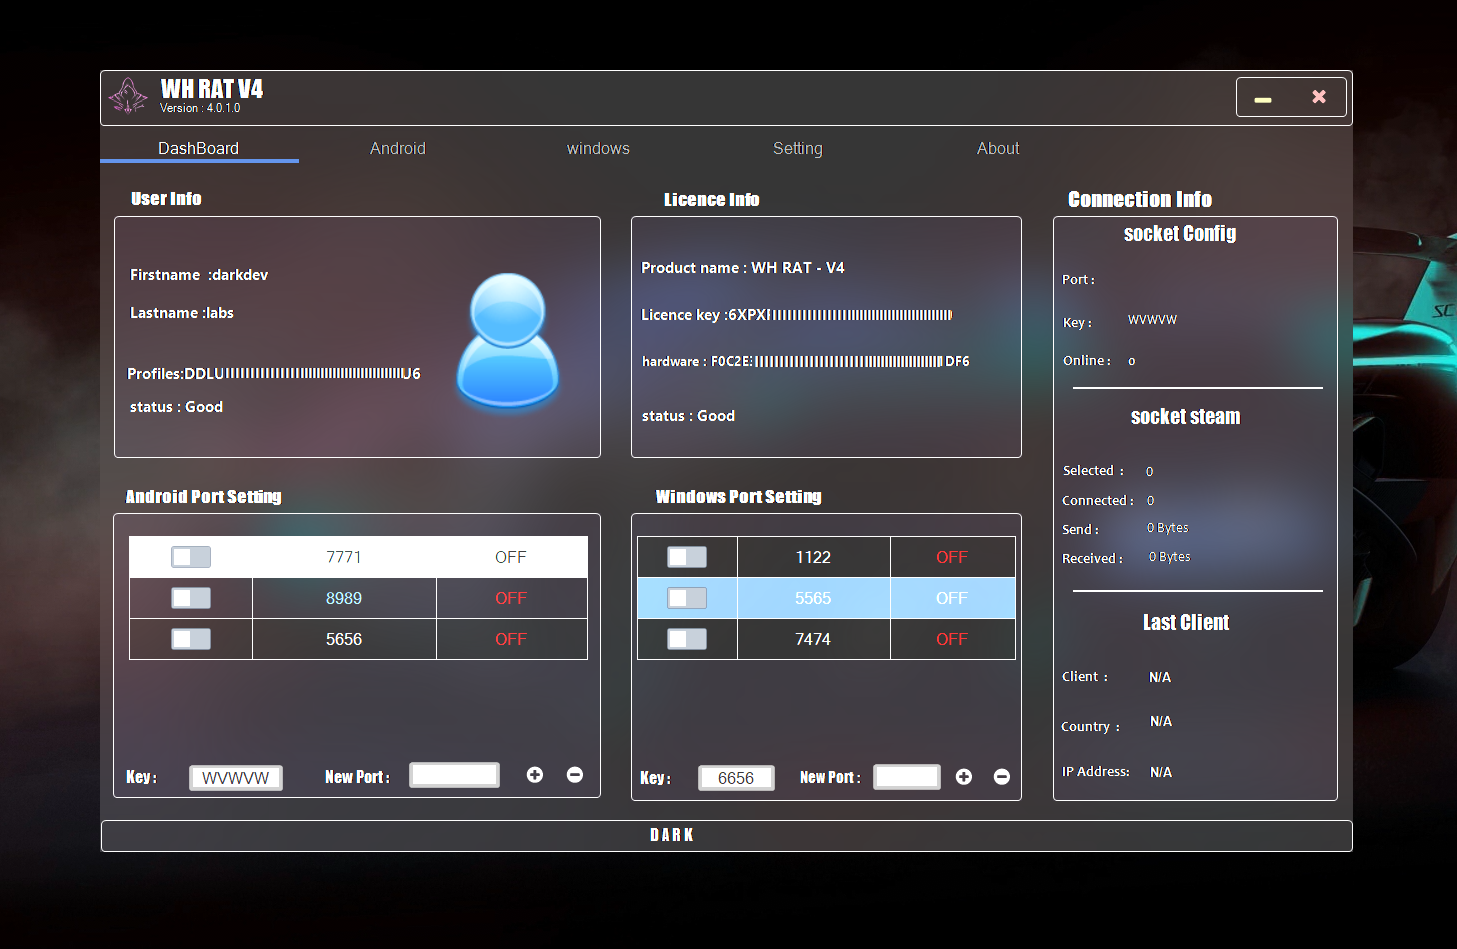Click the plus icon under Windows Port Setting

pyautogui.click(x=964, y=777)
